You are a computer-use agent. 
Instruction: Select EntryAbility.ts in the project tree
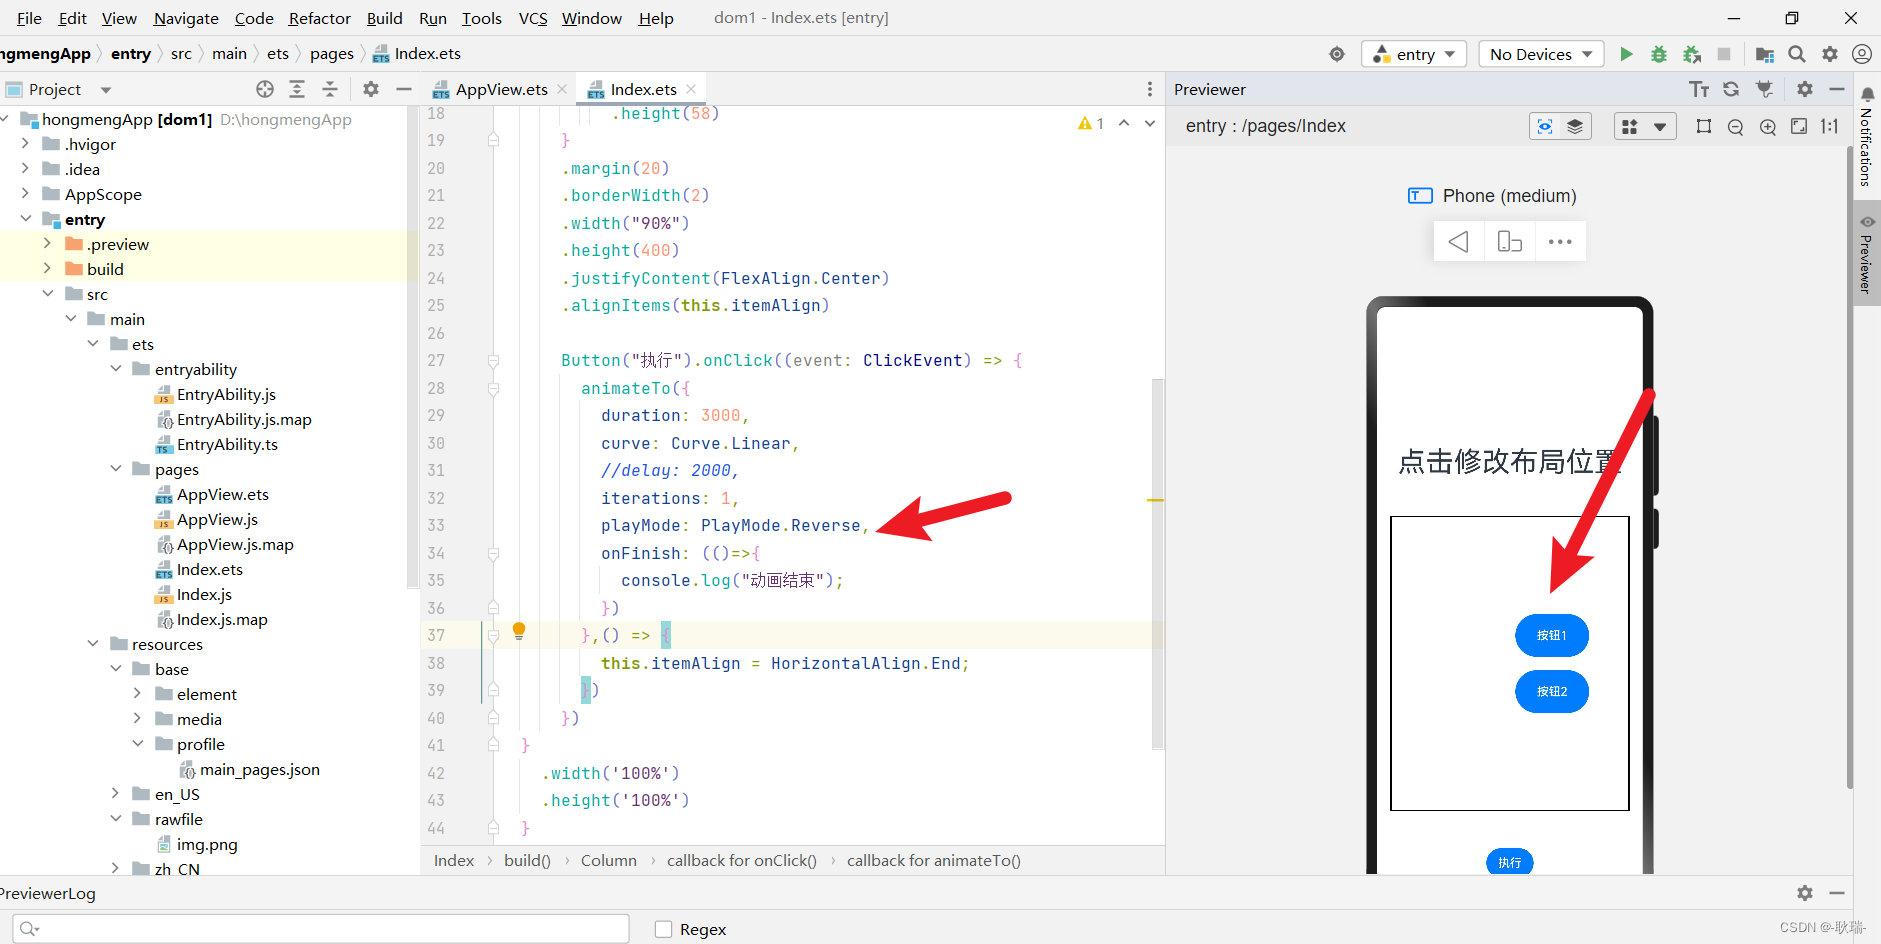(x=227, y=444)
